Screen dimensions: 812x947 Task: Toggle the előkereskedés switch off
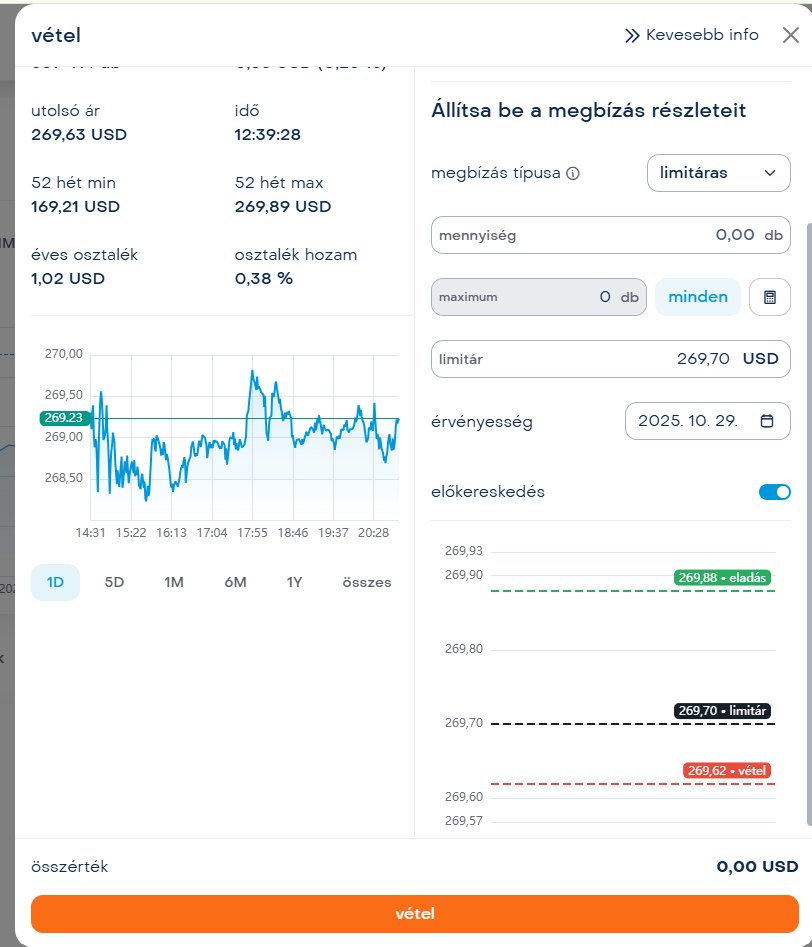click(x=775, y=492)
